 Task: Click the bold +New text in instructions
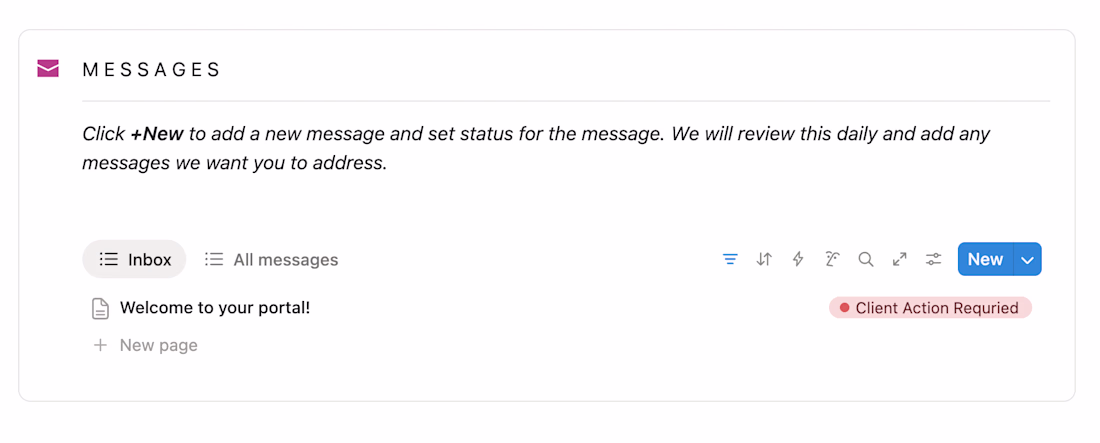pos(157,134)
